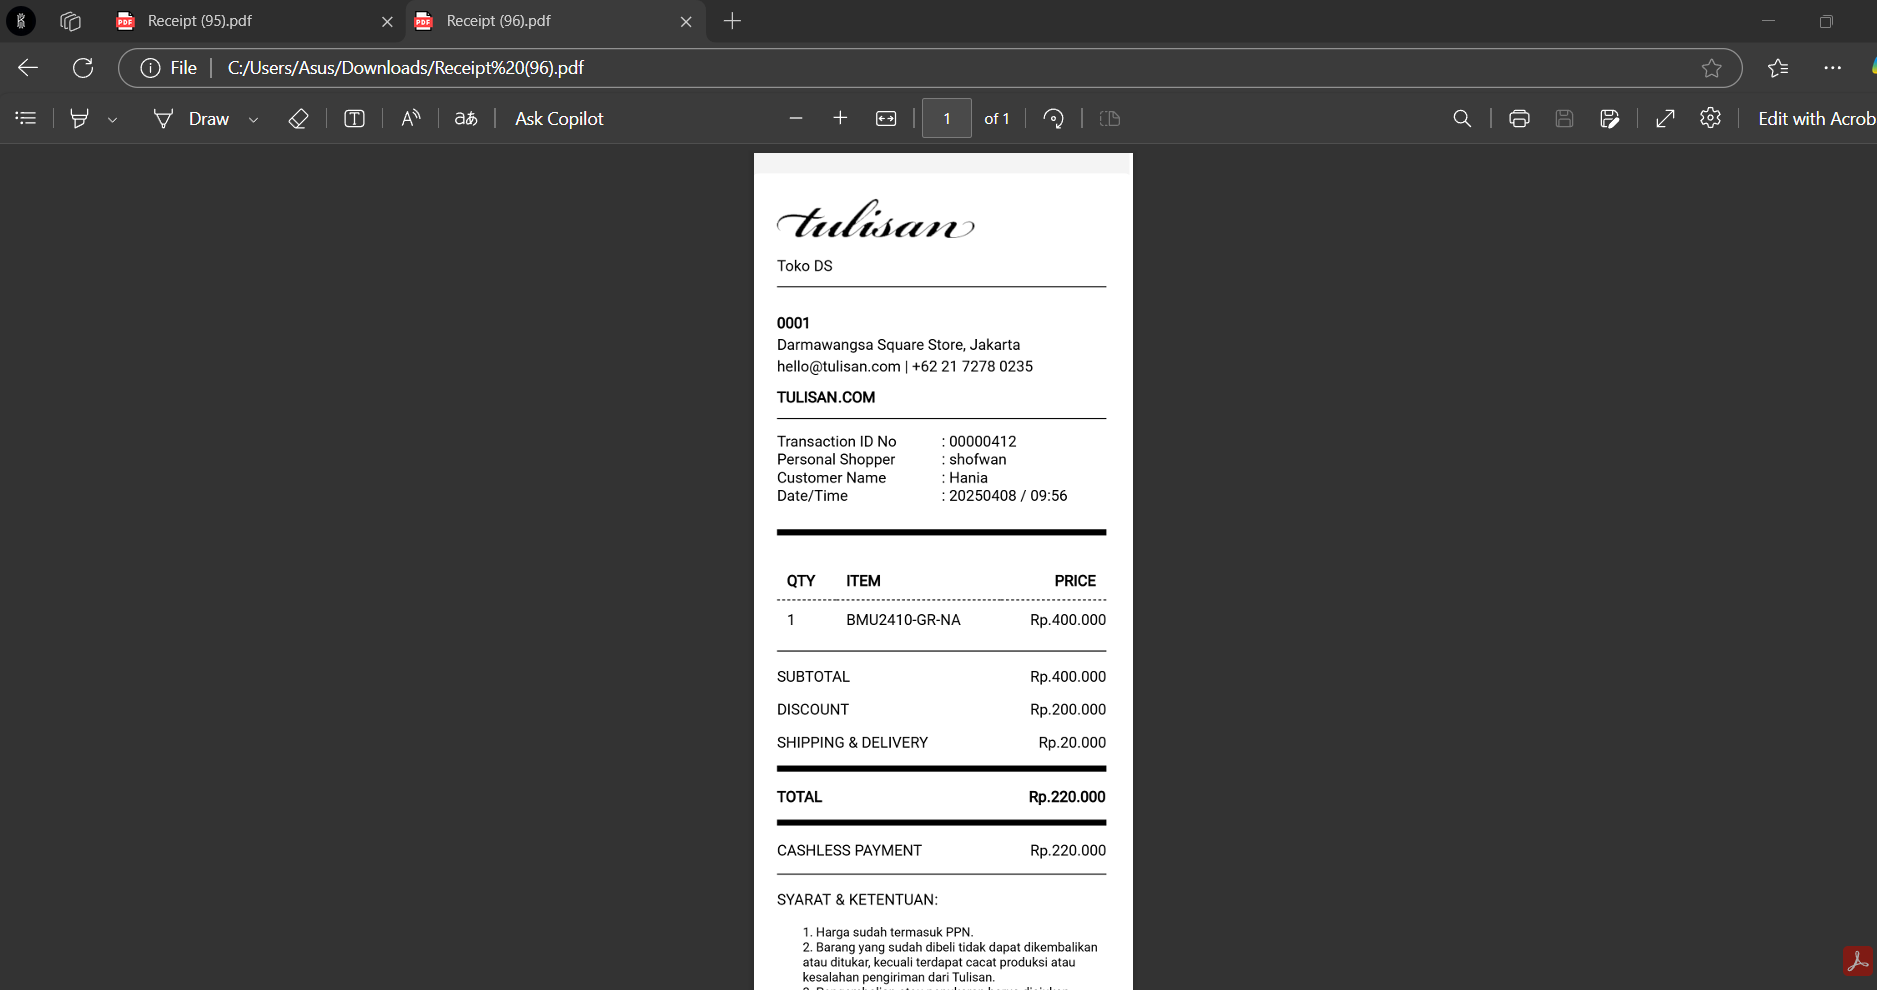Viewport: 1877px width, 990px height.
Task: Expand the Draw pen options arrow
Action: [x=254, y=119]
